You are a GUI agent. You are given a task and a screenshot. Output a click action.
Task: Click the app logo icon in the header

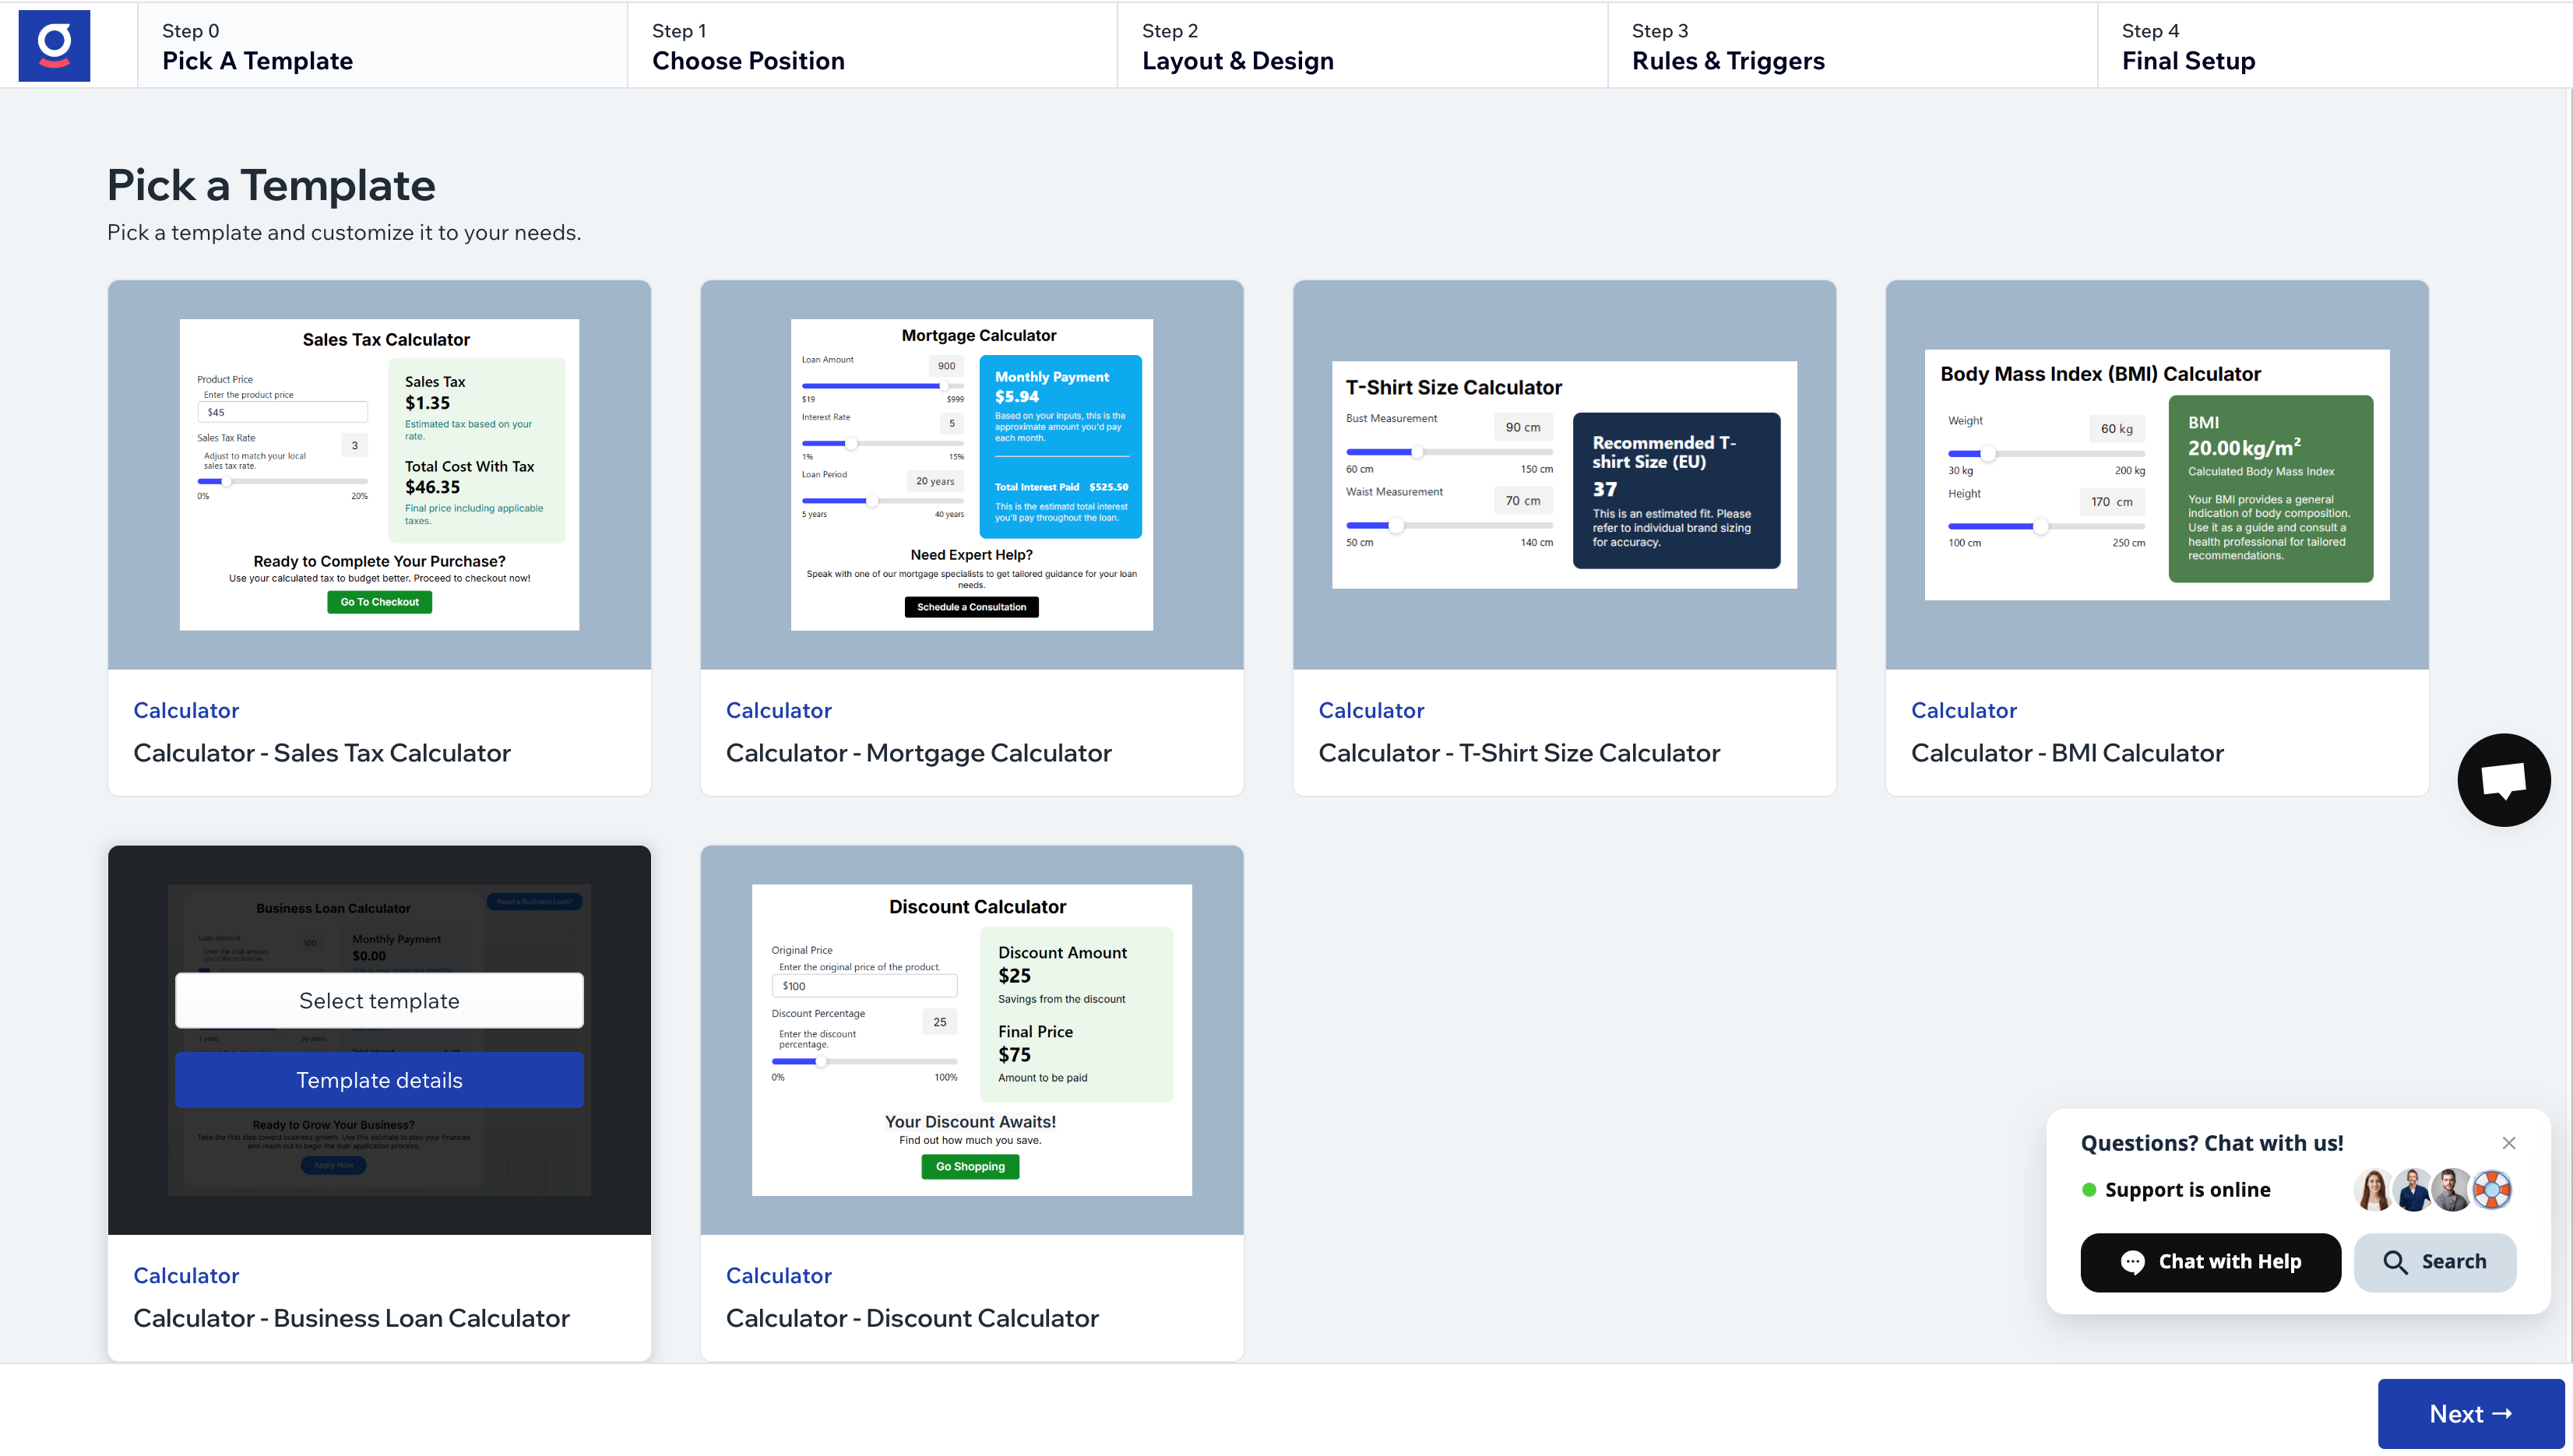(54, 45)
